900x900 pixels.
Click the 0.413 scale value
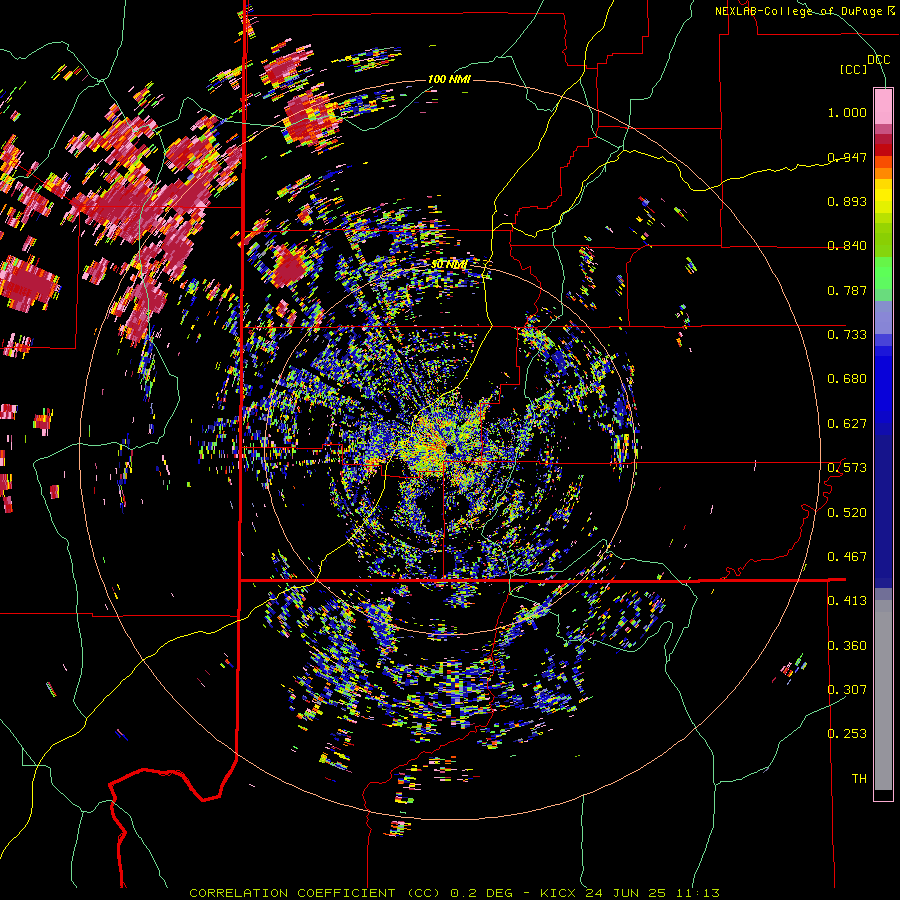tap(847, 601)
